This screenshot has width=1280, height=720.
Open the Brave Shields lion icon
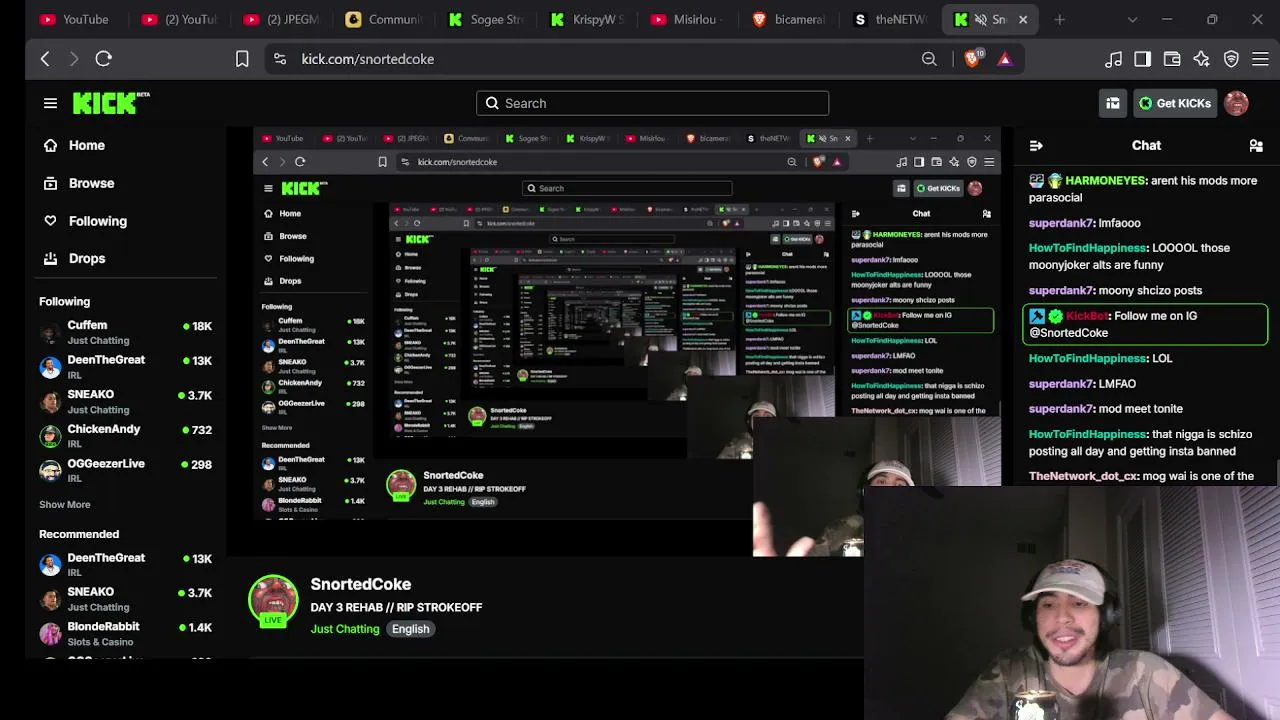click(x=972, y=59)
